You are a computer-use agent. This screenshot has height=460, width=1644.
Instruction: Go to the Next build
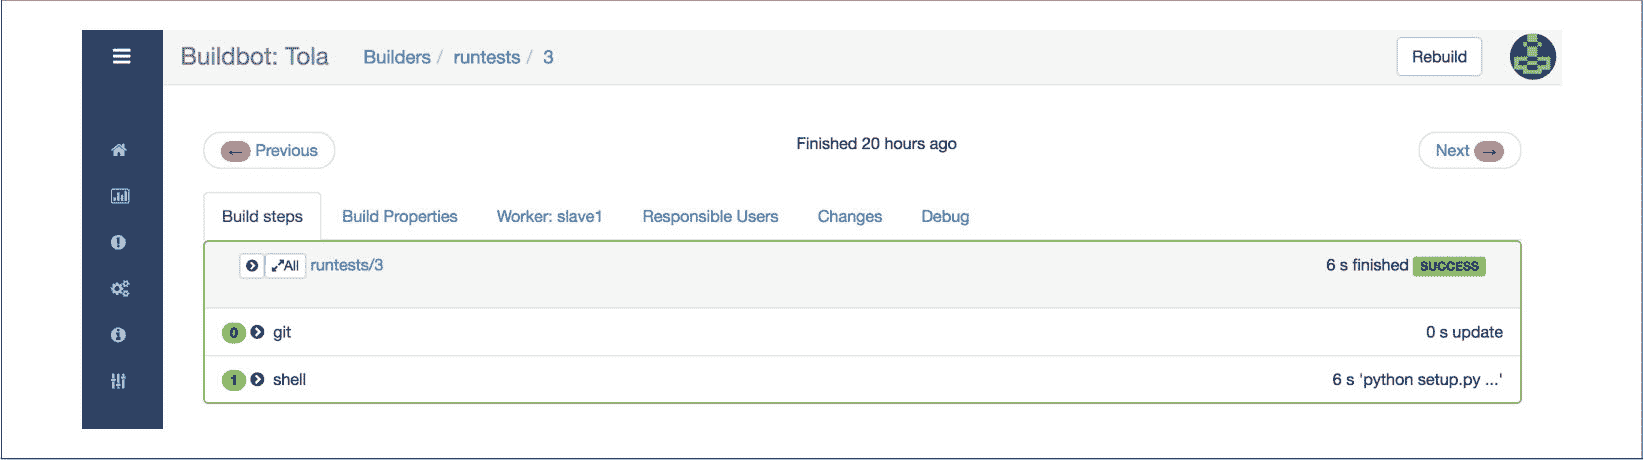pos(1468,151)
